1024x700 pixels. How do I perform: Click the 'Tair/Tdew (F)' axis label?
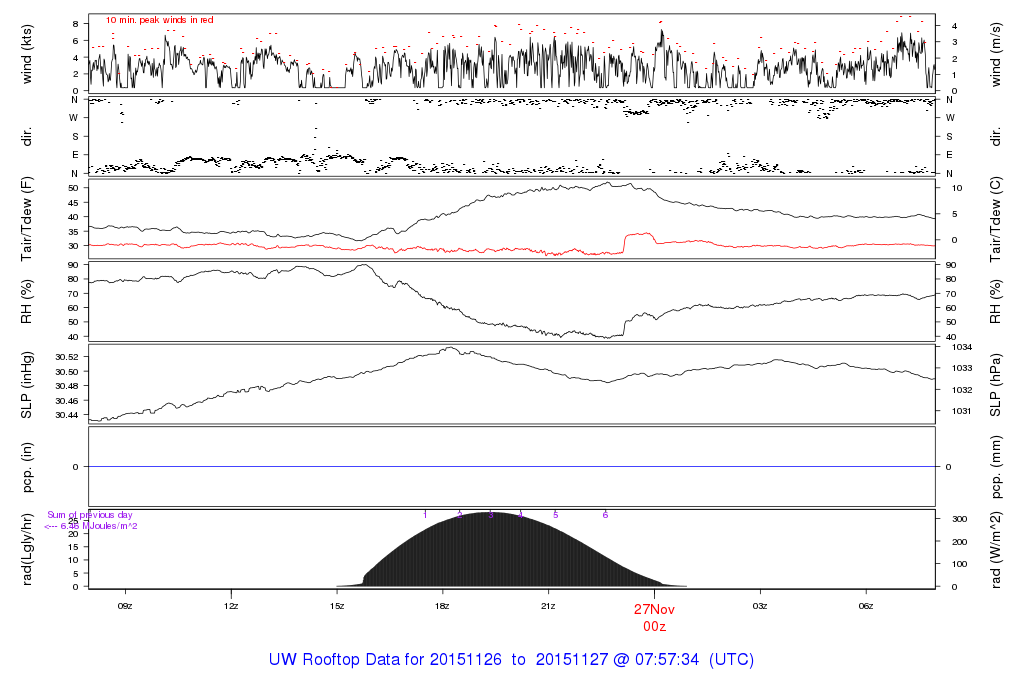click(27, 217)
